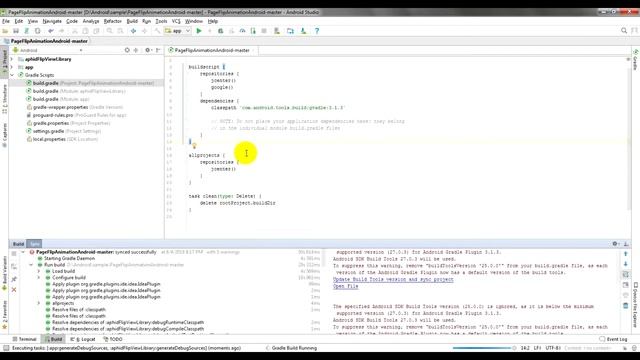Click the trash Clear All icon in output
The image size is (640, 360).
[626, 306]
